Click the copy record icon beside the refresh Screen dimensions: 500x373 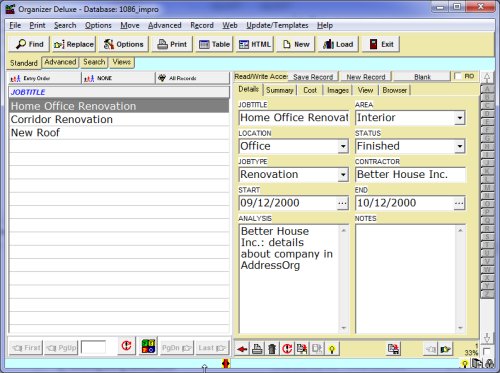302,349
